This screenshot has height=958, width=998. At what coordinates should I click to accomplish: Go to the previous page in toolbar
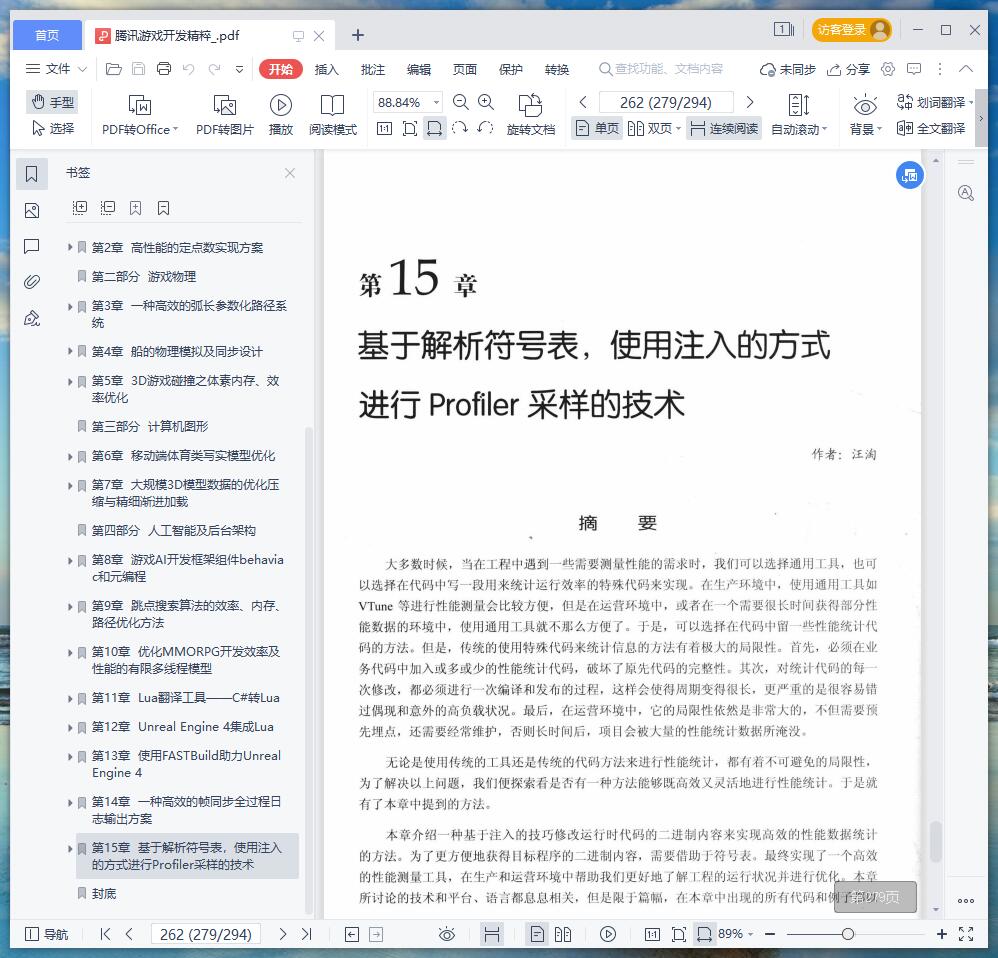click(583, 102)
